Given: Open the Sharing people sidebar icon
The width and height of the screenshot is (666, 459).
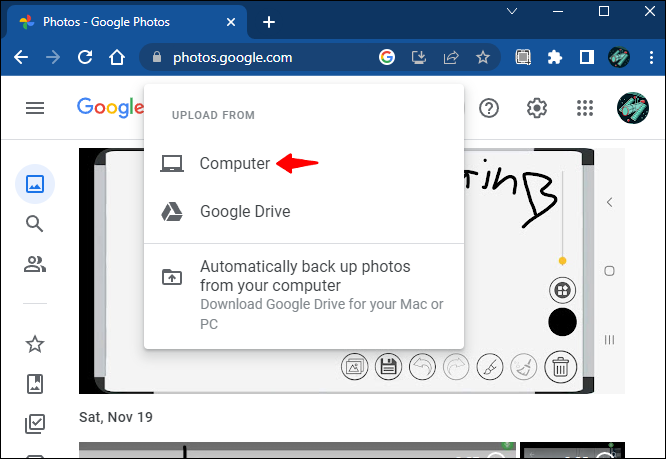Looking at the screenshot, I should tap(35, 264).
